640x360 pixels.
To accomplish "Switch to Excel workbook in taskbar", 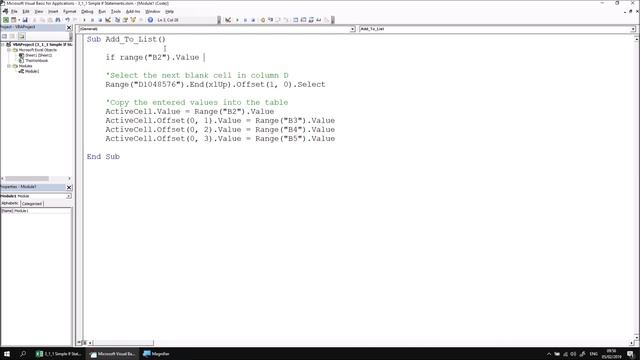I will tap(58, 353).
